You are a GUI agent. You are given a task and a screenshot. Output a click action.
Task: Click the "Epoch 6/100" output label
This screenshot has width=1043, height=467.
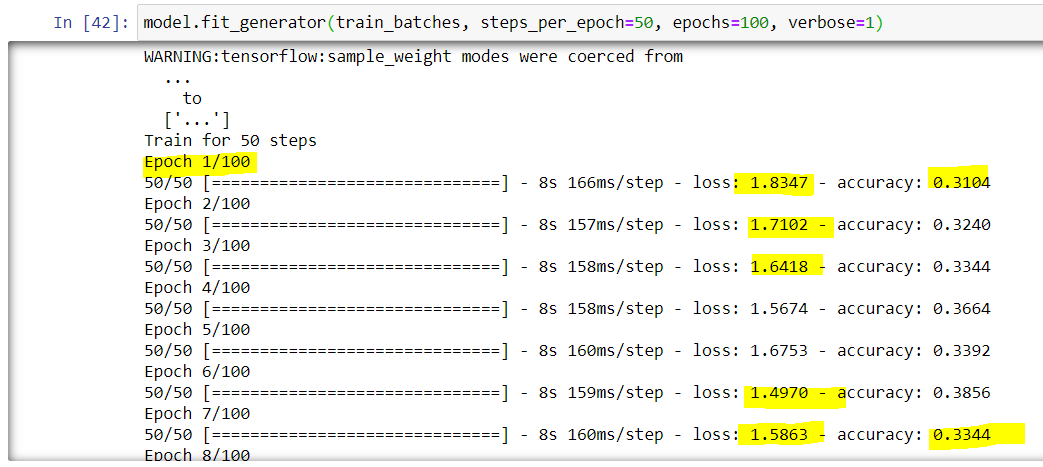[197, 371]
